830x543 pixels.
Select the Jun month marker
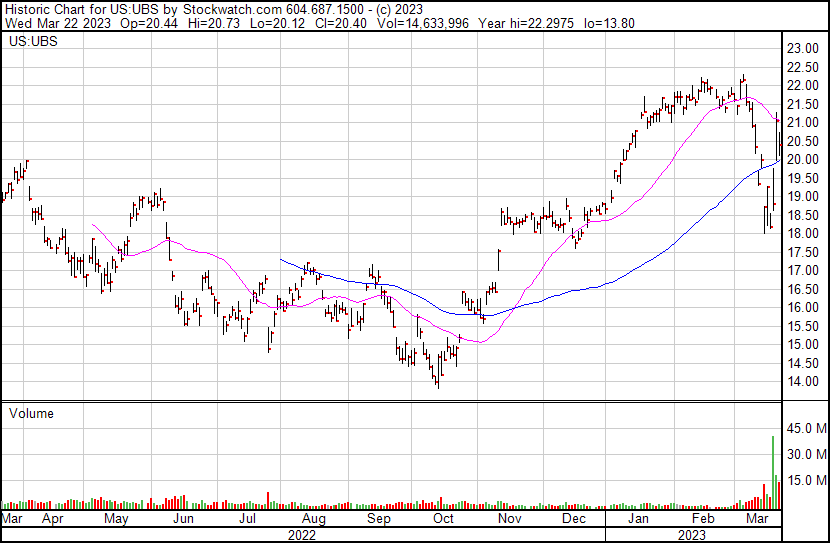(183, 520)
